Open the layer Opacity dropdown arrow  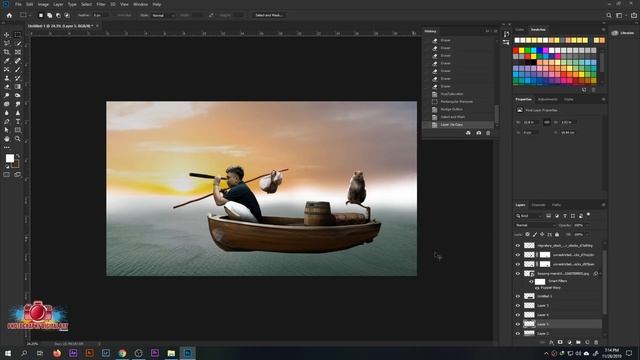(587, 225)
